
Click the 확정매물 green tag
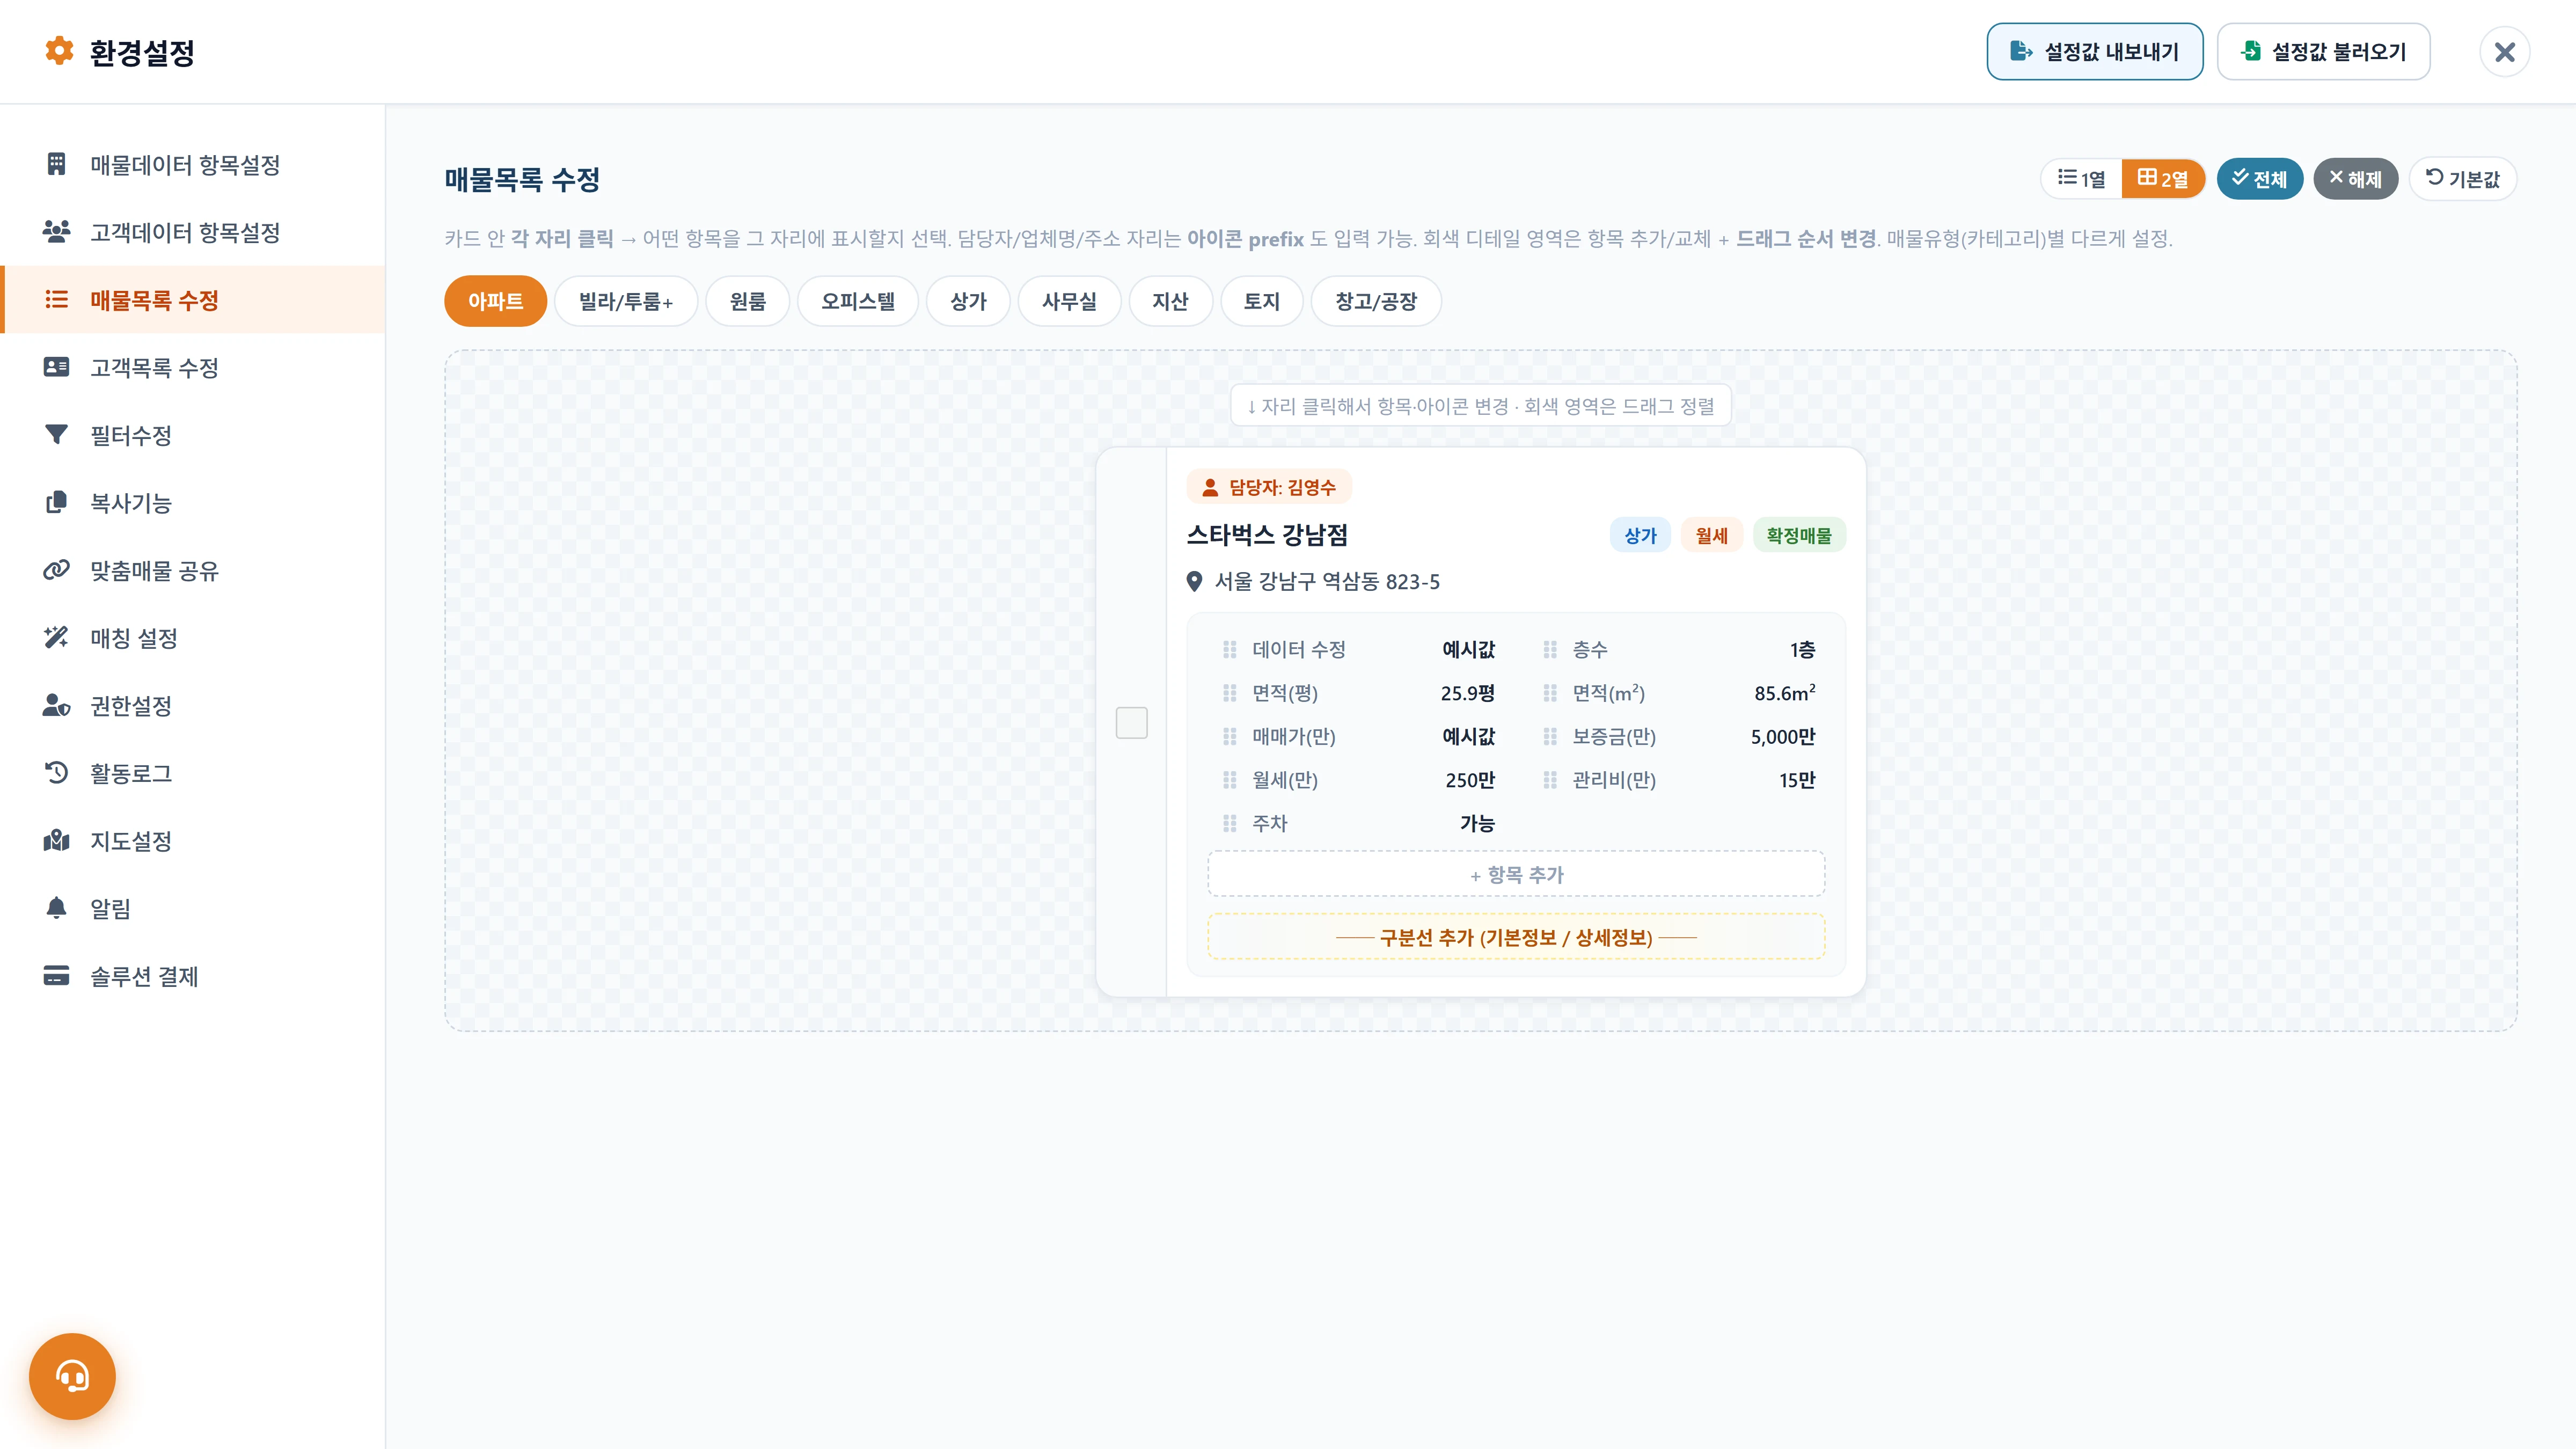1798,535
